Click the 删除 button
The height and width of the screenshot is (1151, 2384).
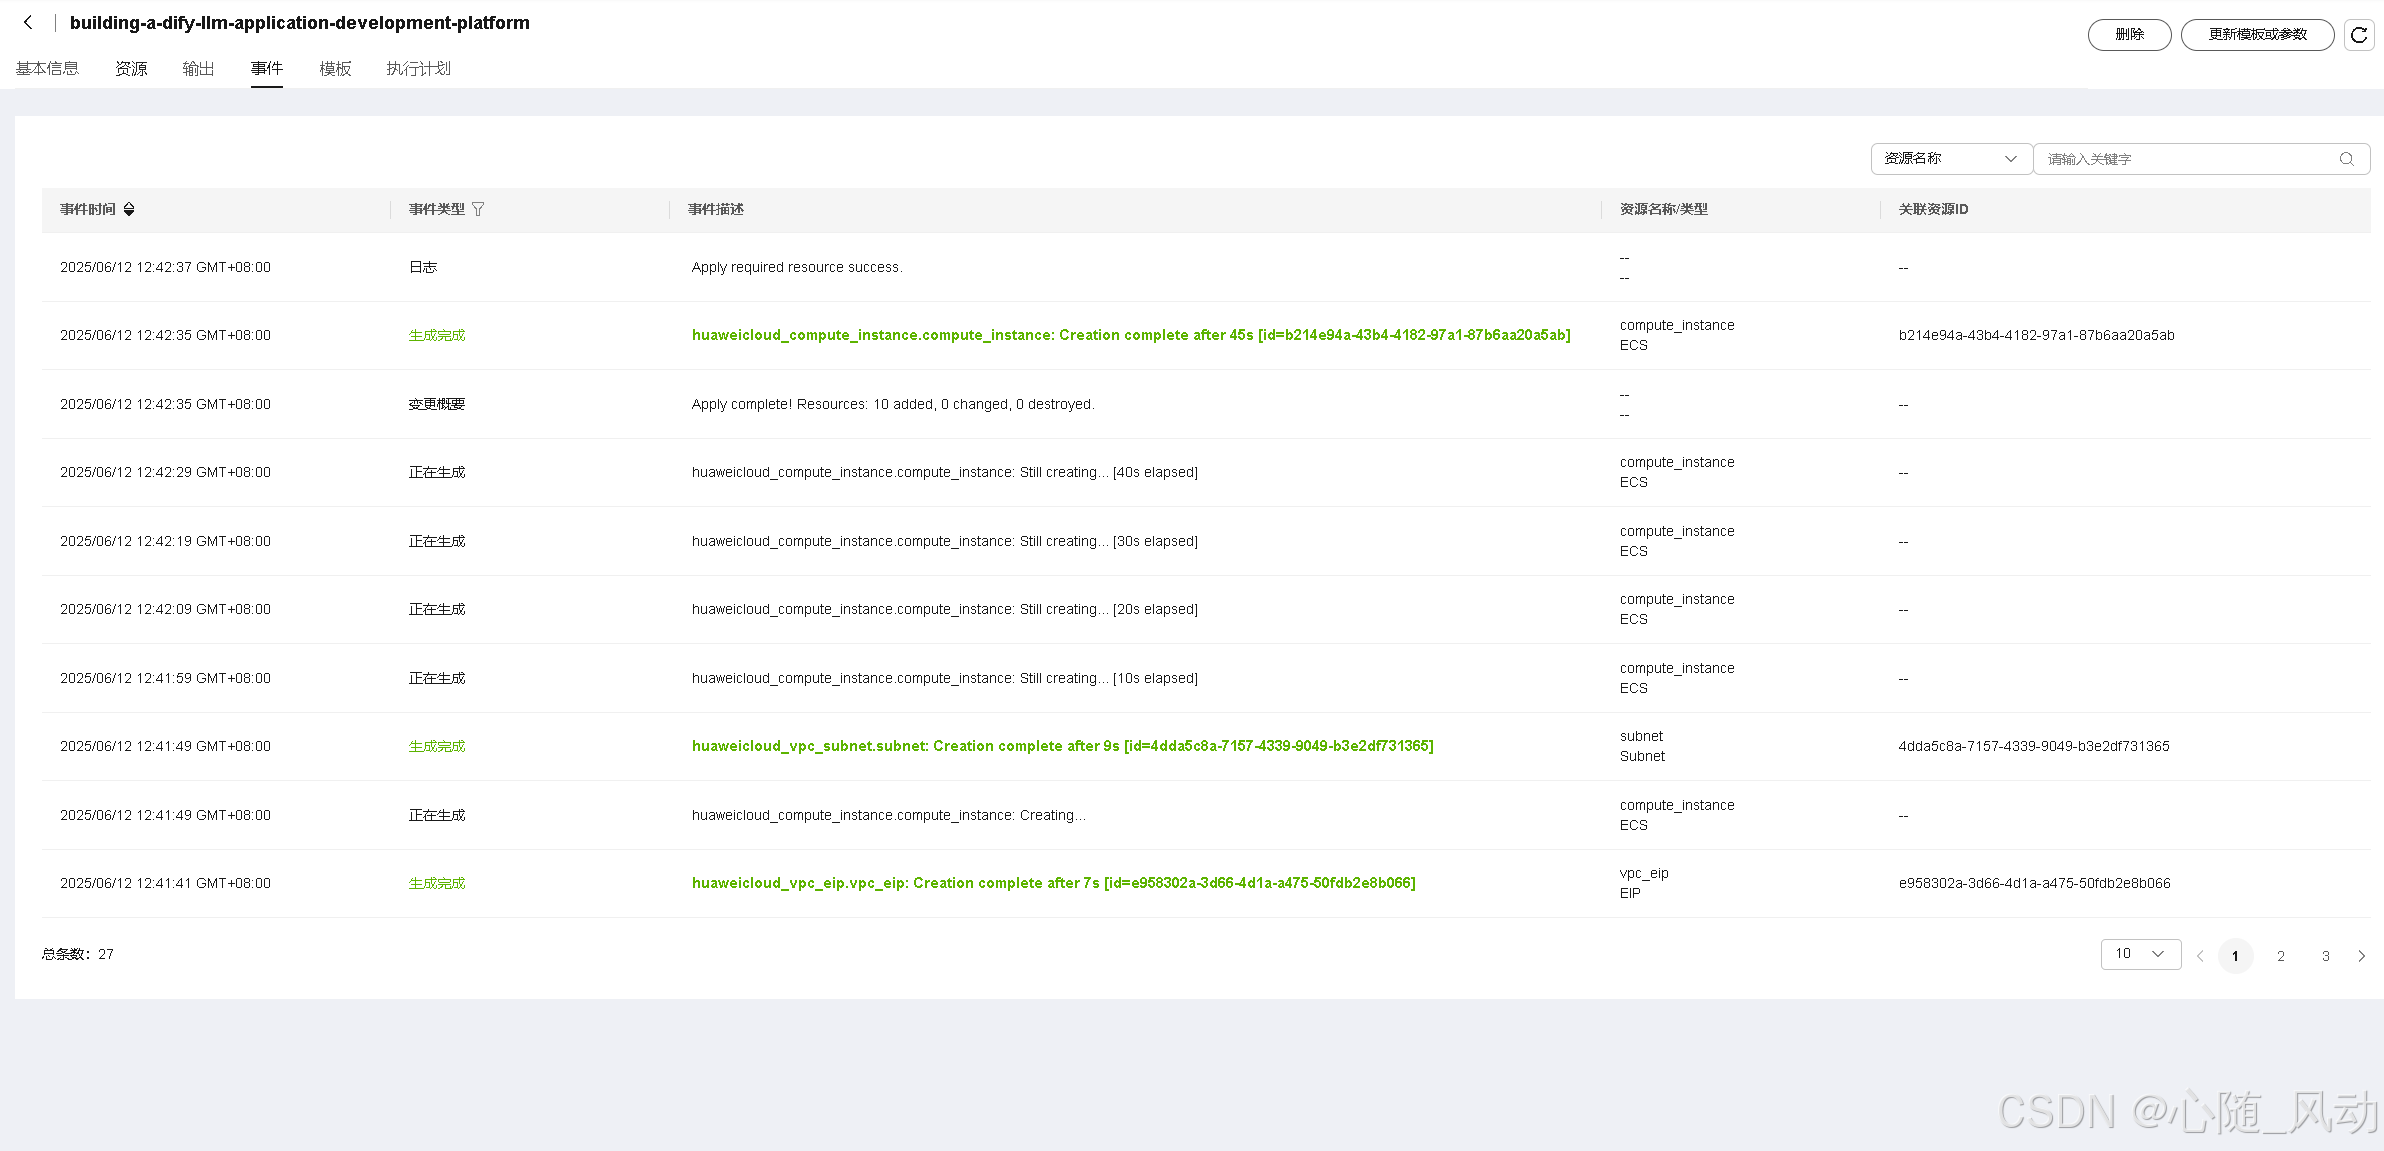click(x=2129, y=35)
